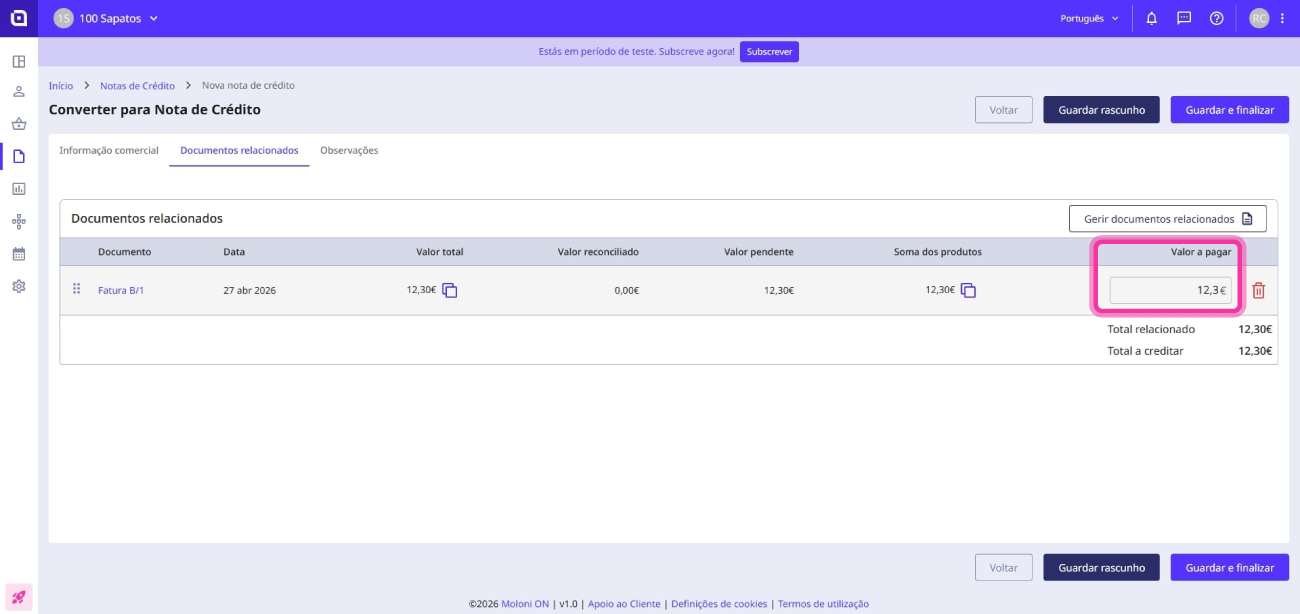Select the Documentos relacionados tab

[x=239, y=150]
